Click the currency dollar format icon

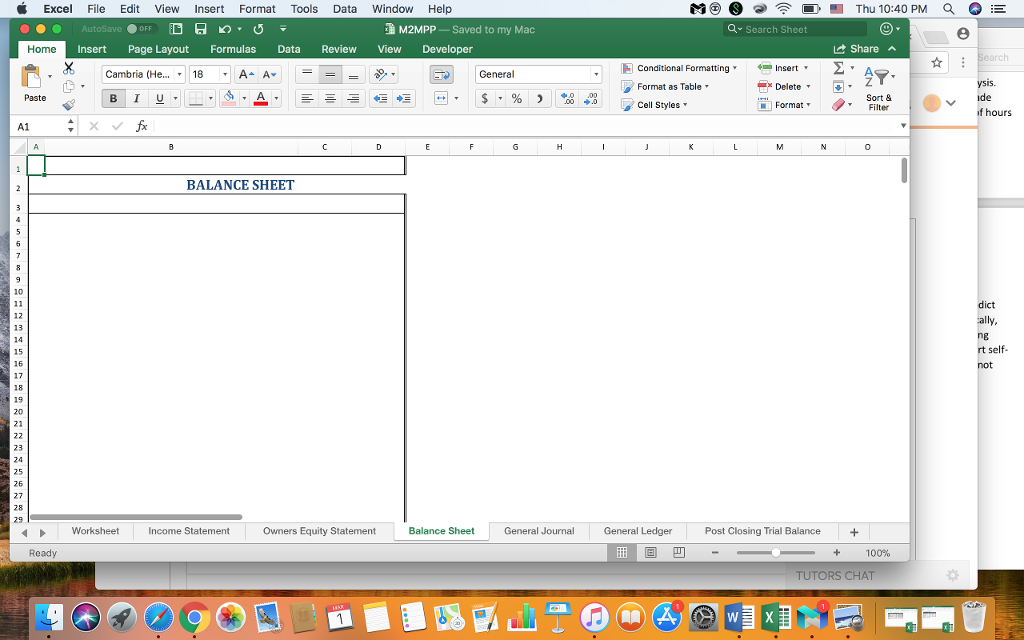485,99
